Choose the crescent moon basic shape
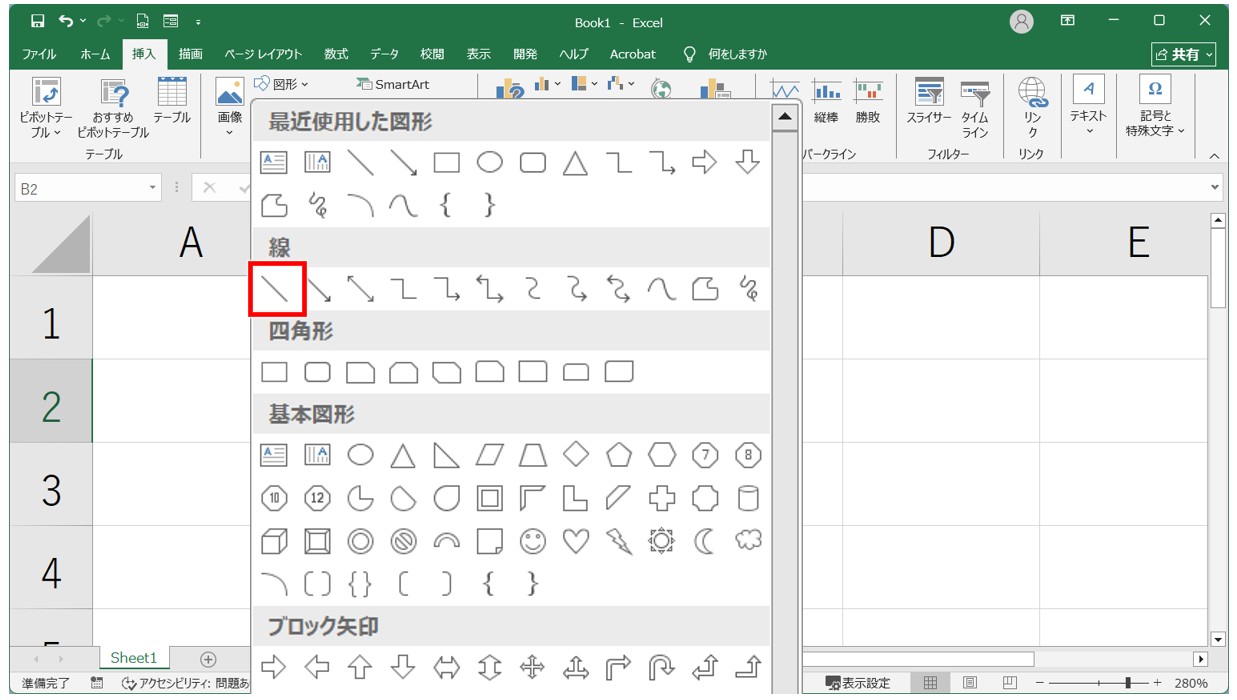Image resolution: width=1237 pixels, height=700 pixels. [705, 542]
